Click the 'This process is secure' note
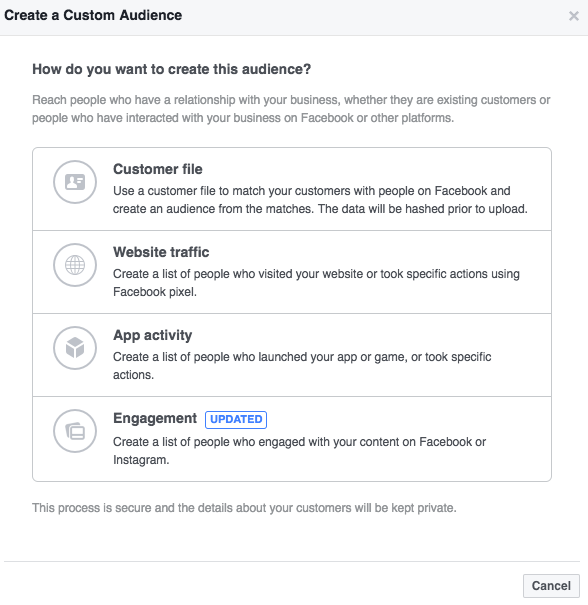 [244, 508]
